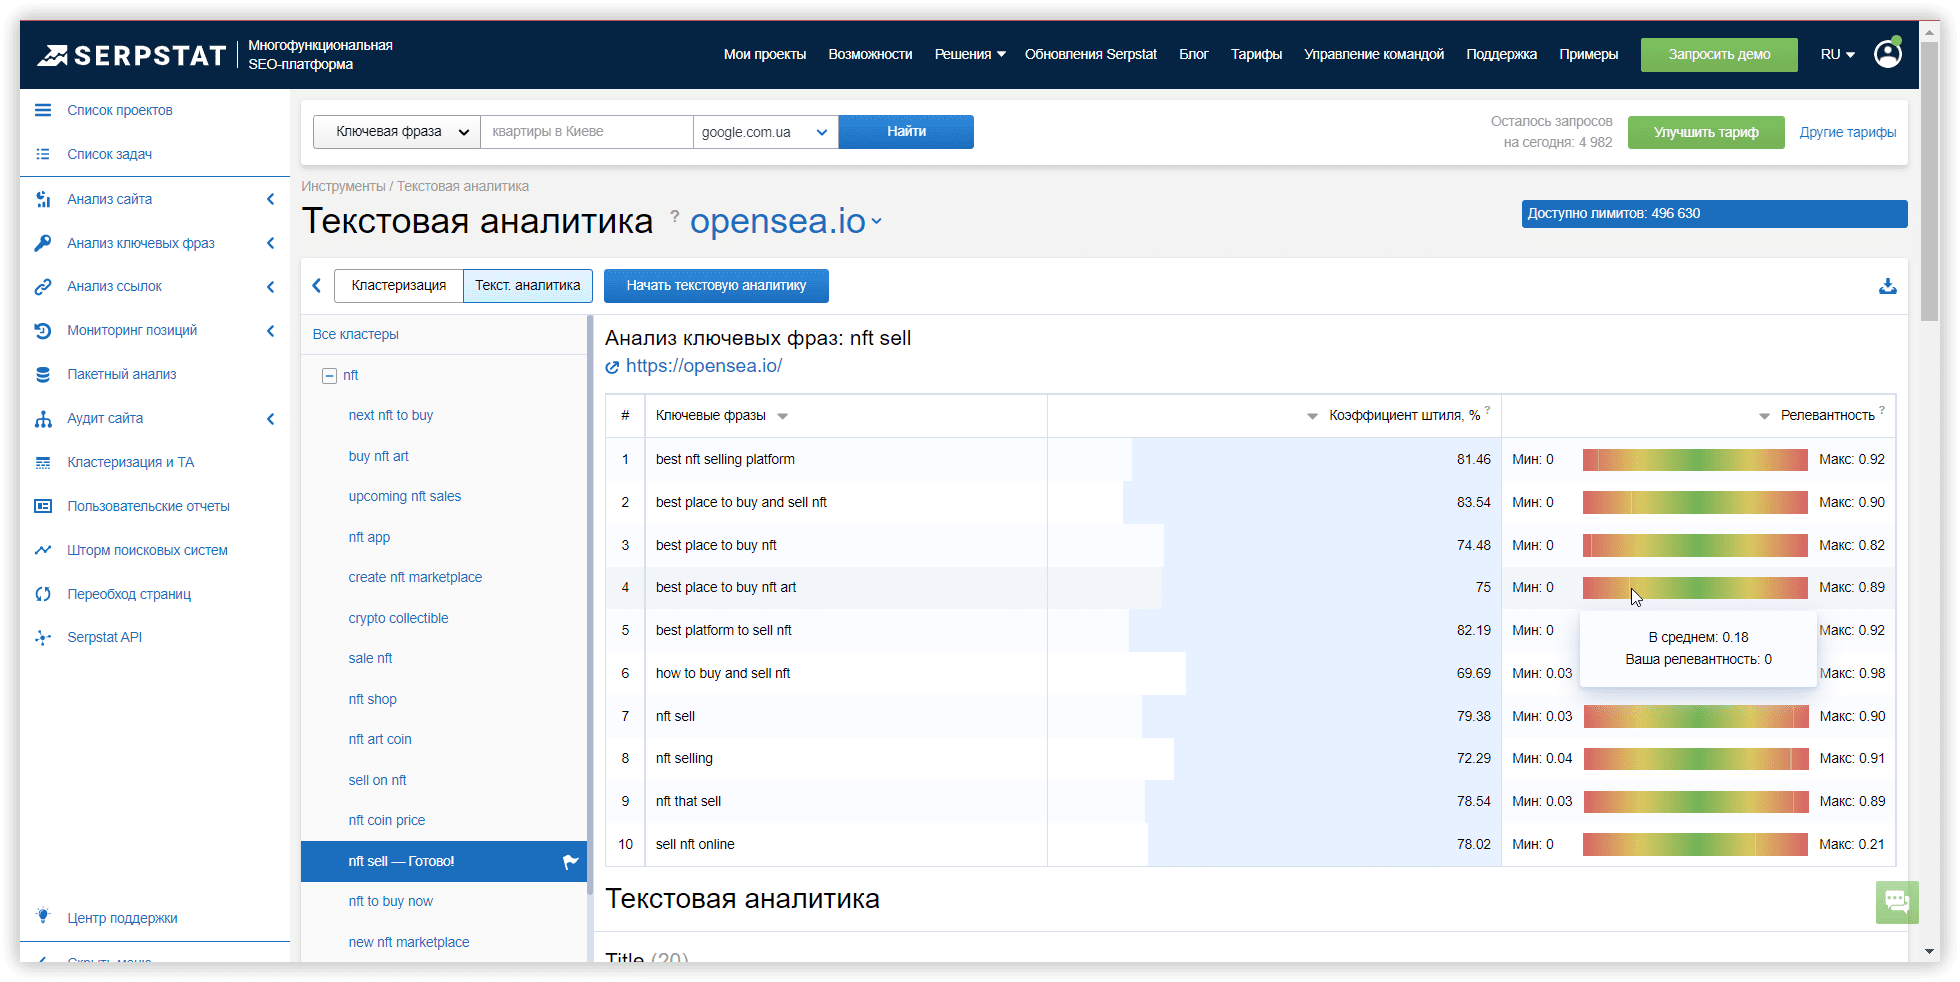Screen dimensions: 1960x982
Task: Click the Serpstat logo
Action: (131, 55)
